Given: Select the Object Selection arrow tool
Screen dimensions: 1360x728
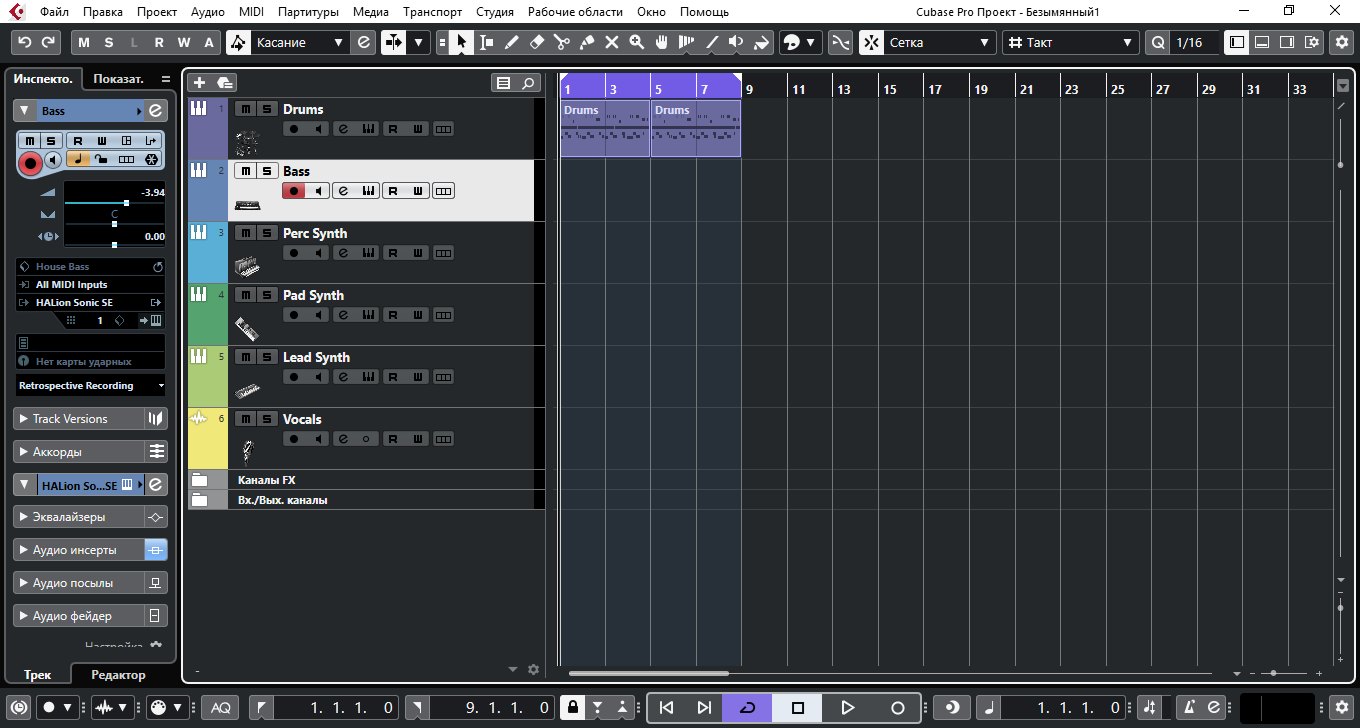Looking at the screenshot, I should [x=461, y=43].
